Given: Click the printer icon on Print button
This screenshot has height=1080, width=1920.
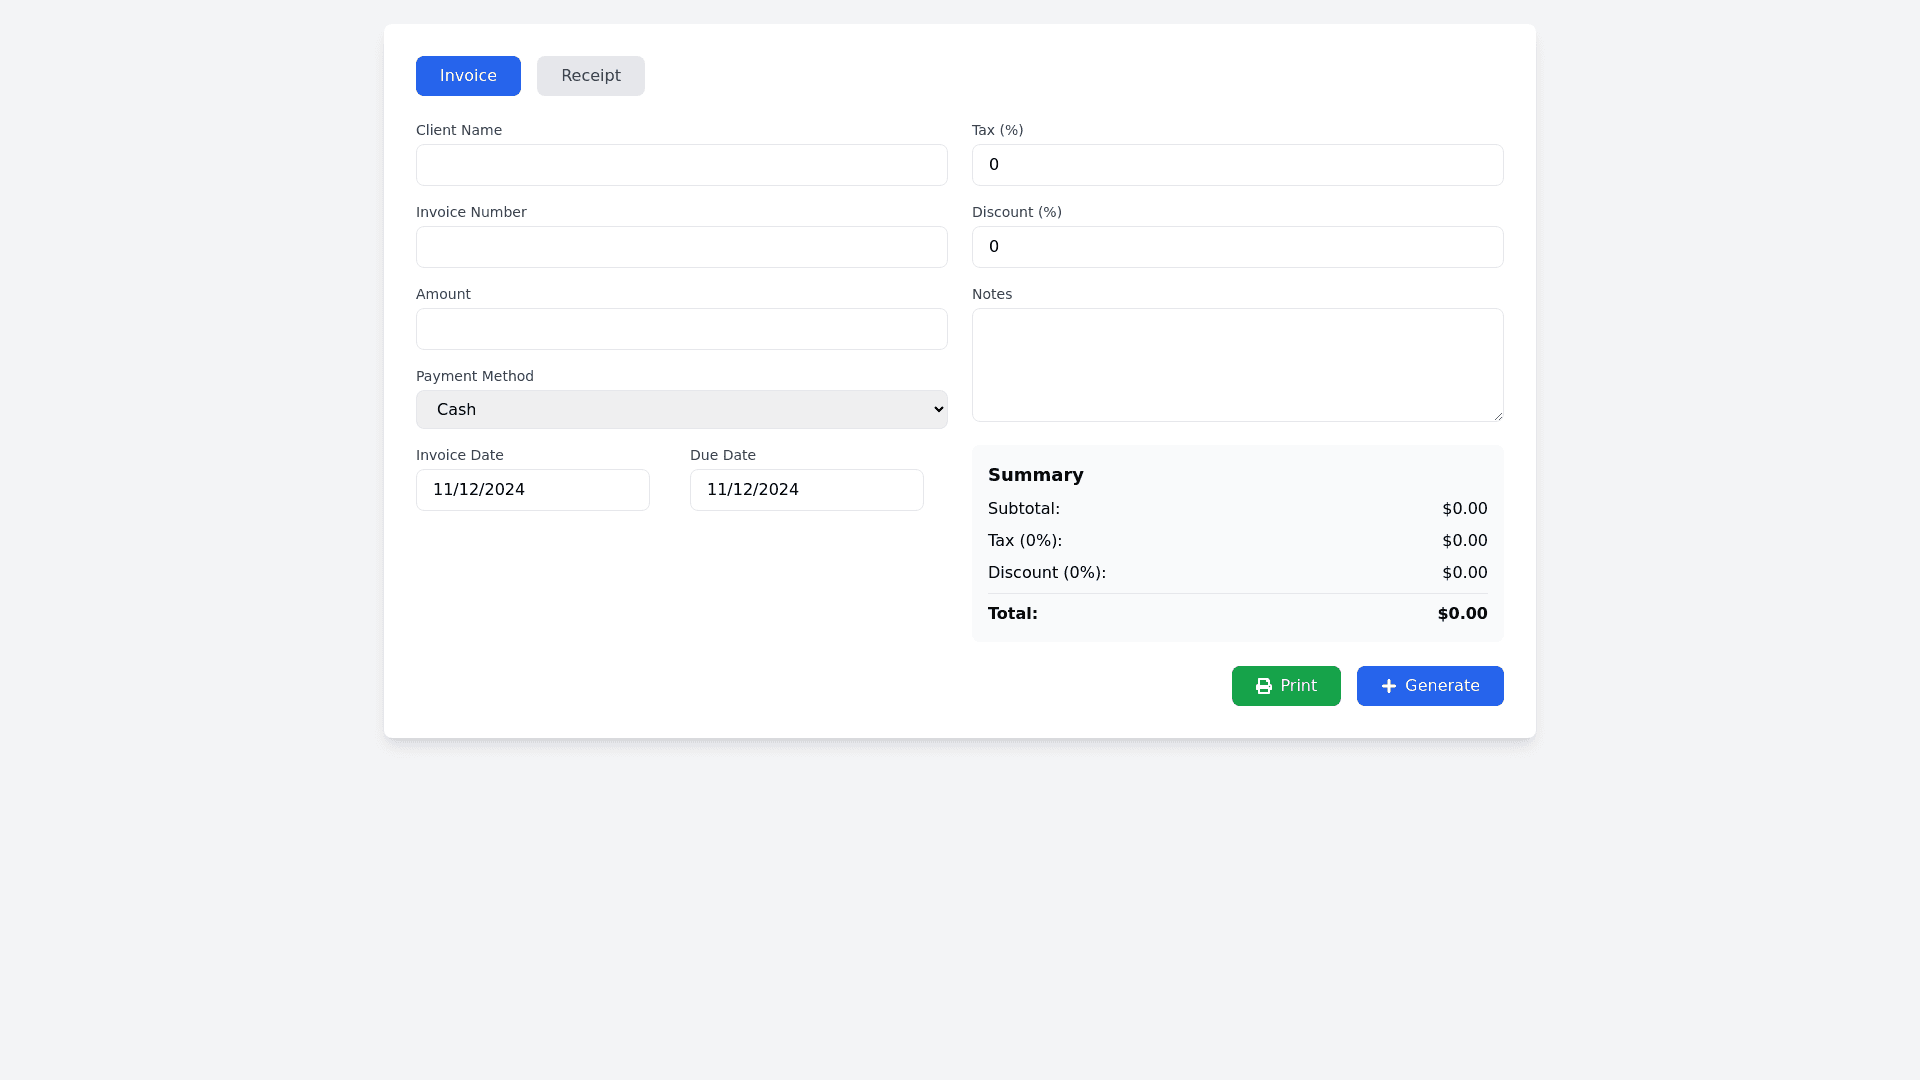Looking at the screenshot, I should click(1264, 686).
